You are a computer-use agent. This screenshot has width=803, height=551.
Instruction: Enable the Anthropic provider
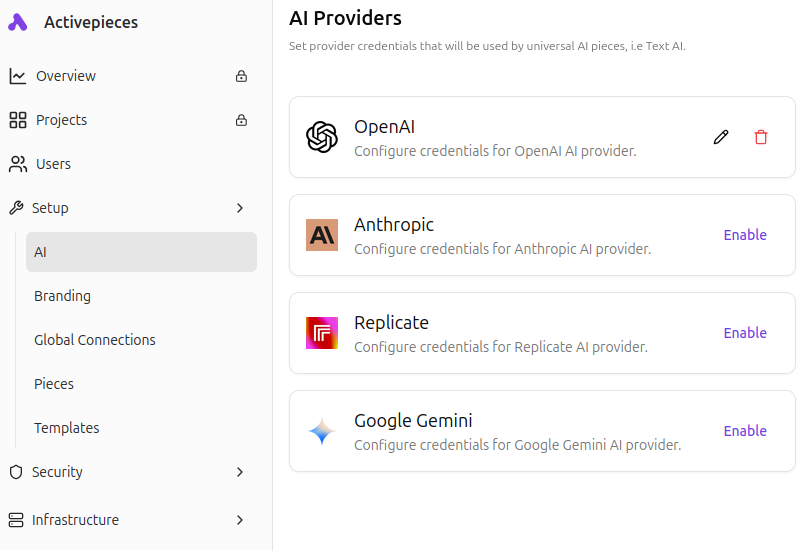pyautogui.click(x=745, y=235)
